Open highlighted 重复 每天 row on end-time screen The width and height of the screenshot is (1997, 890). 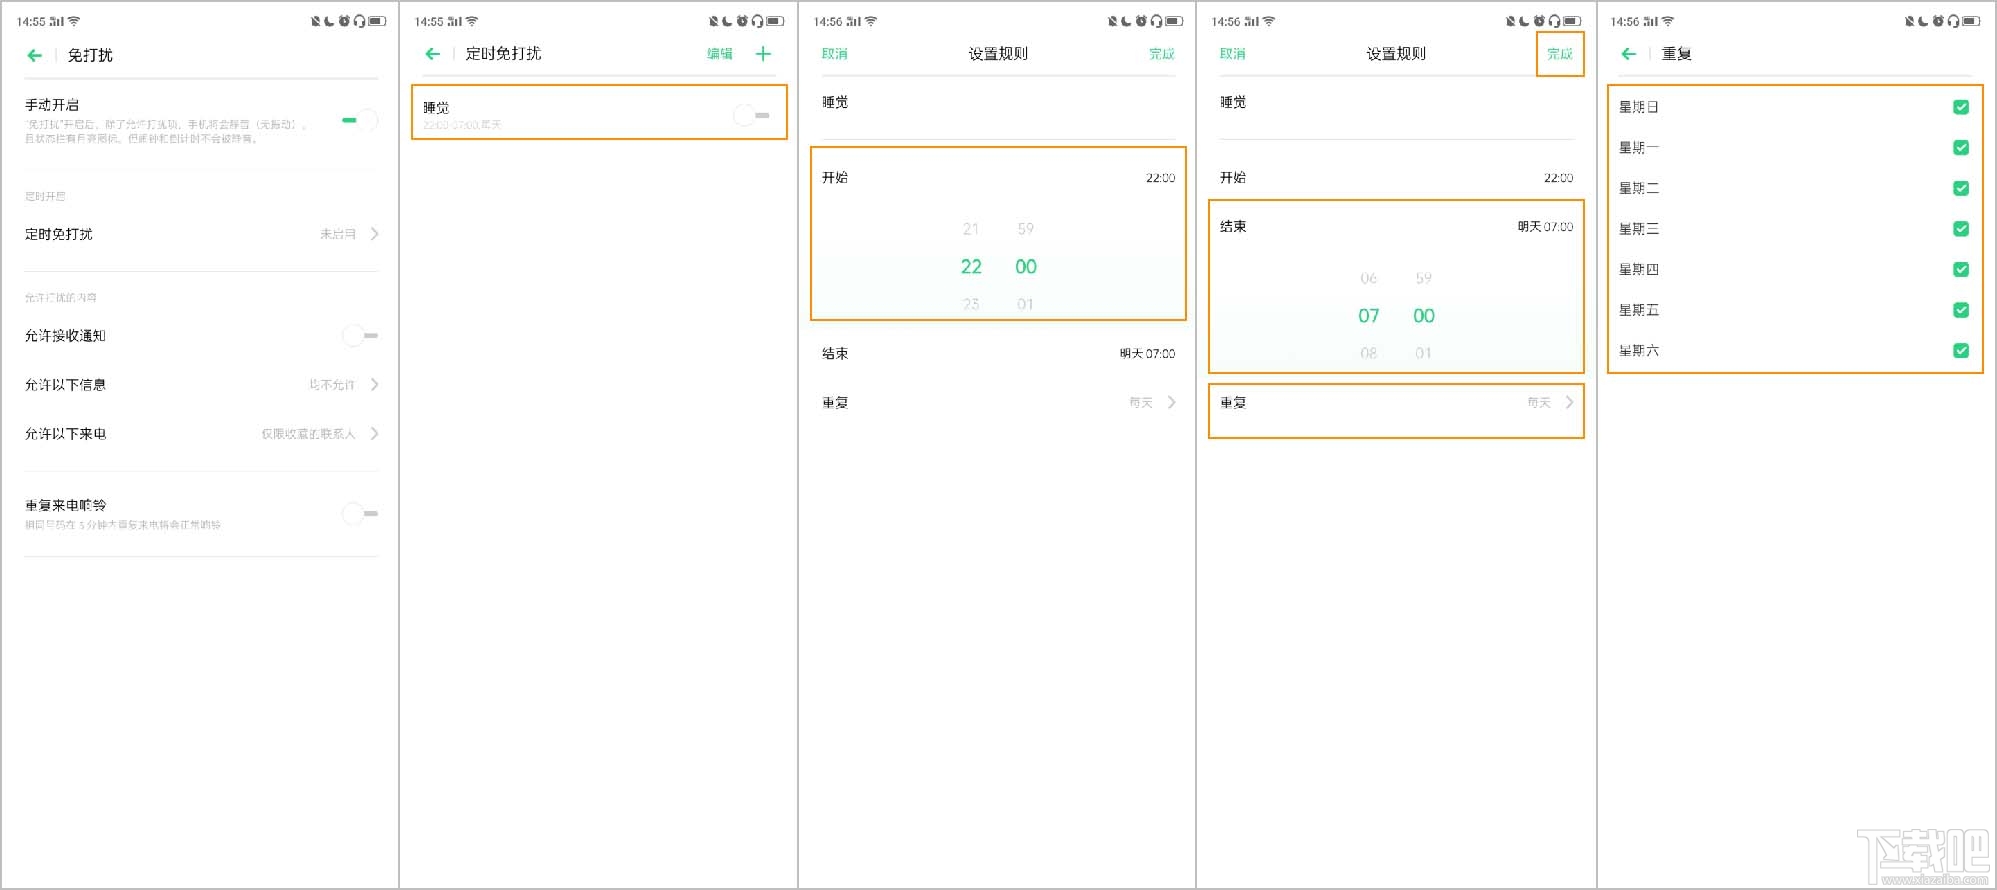[x=1396, y=410]
